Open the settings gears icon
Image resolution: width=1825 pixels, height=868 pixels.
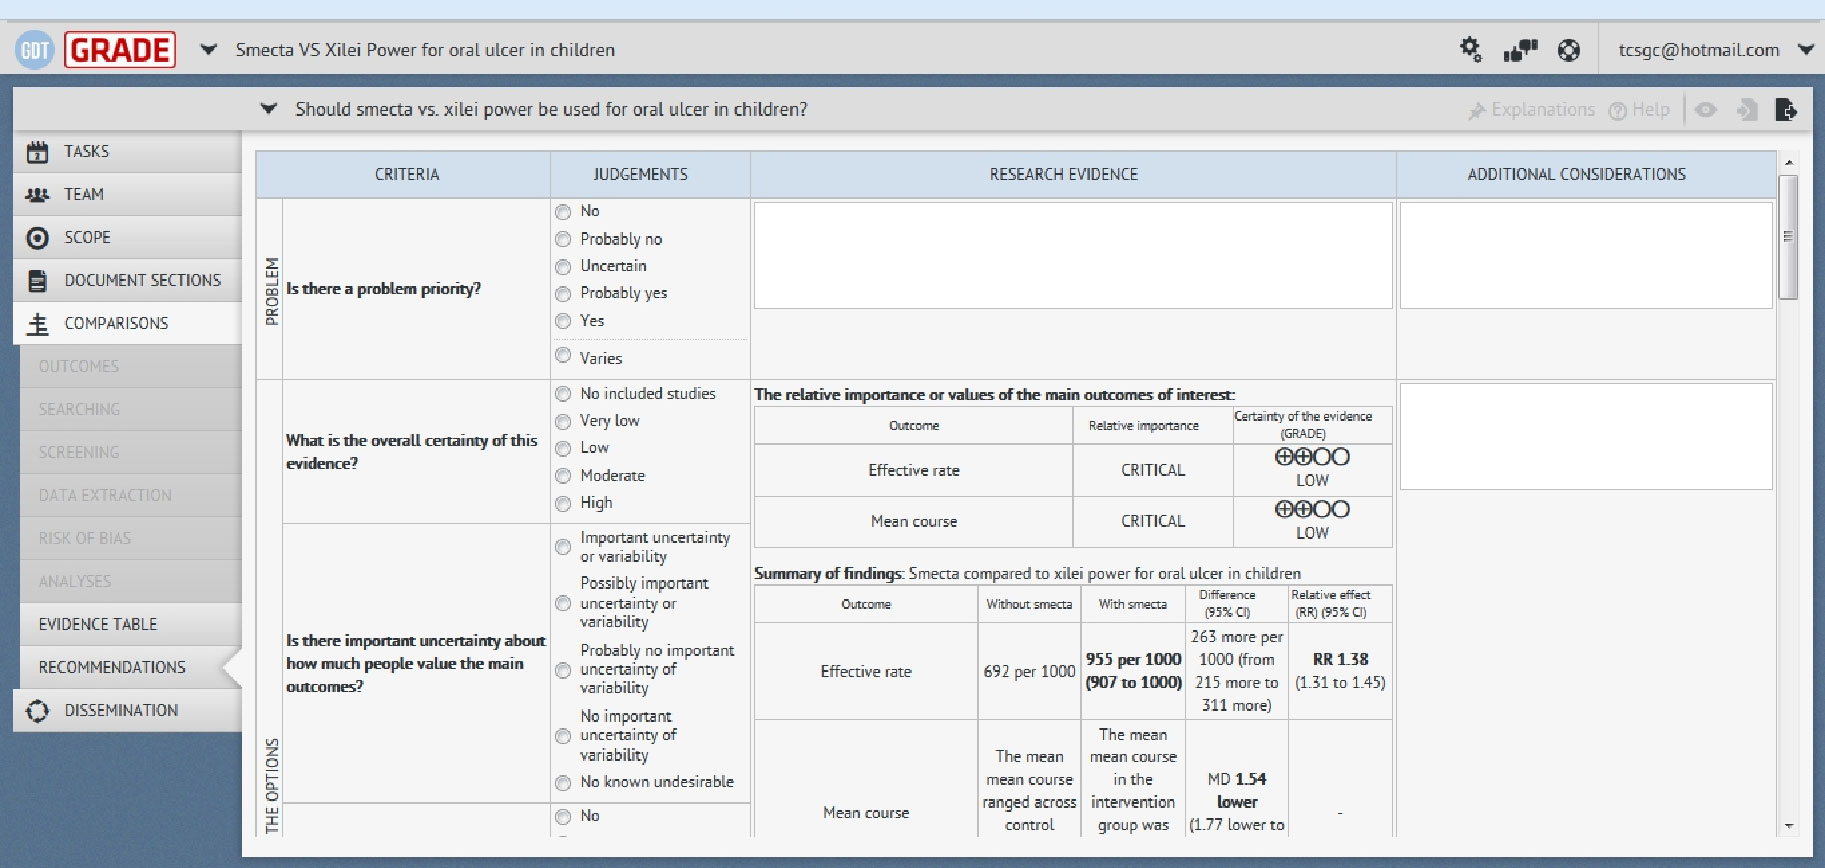(1470, 49)
